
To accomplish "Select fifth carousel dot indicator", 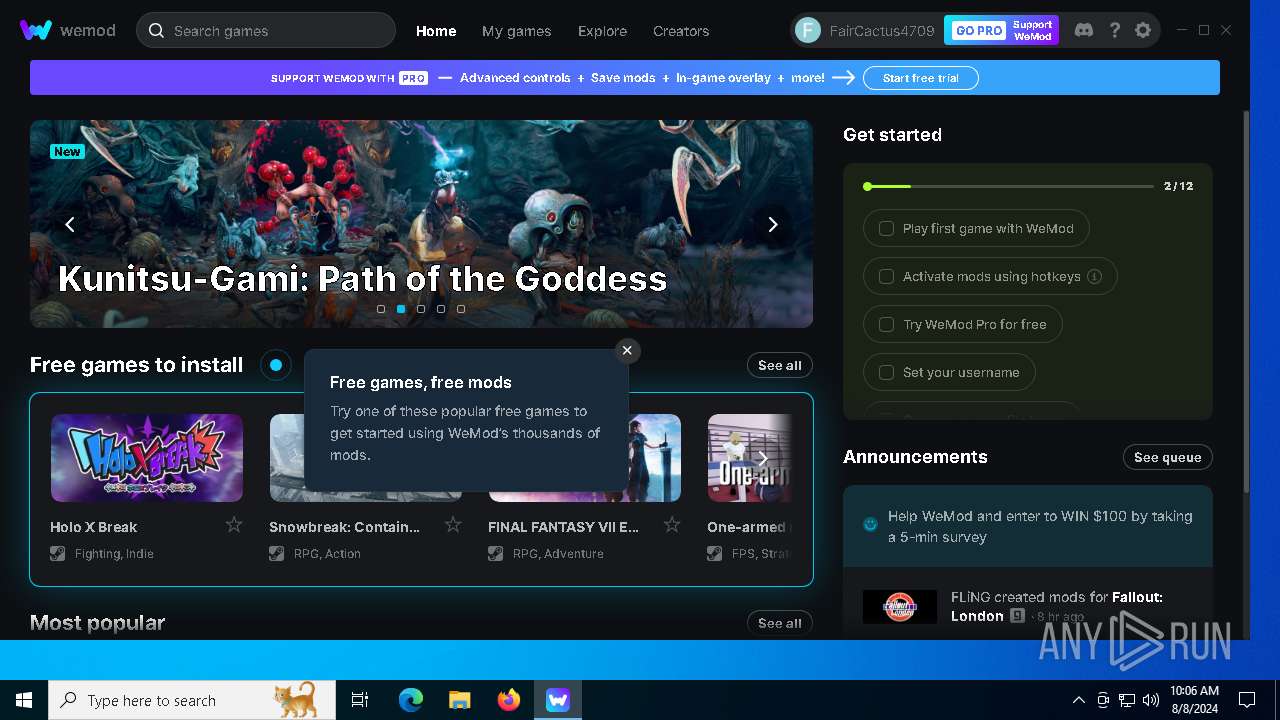I will click(461, 309).
